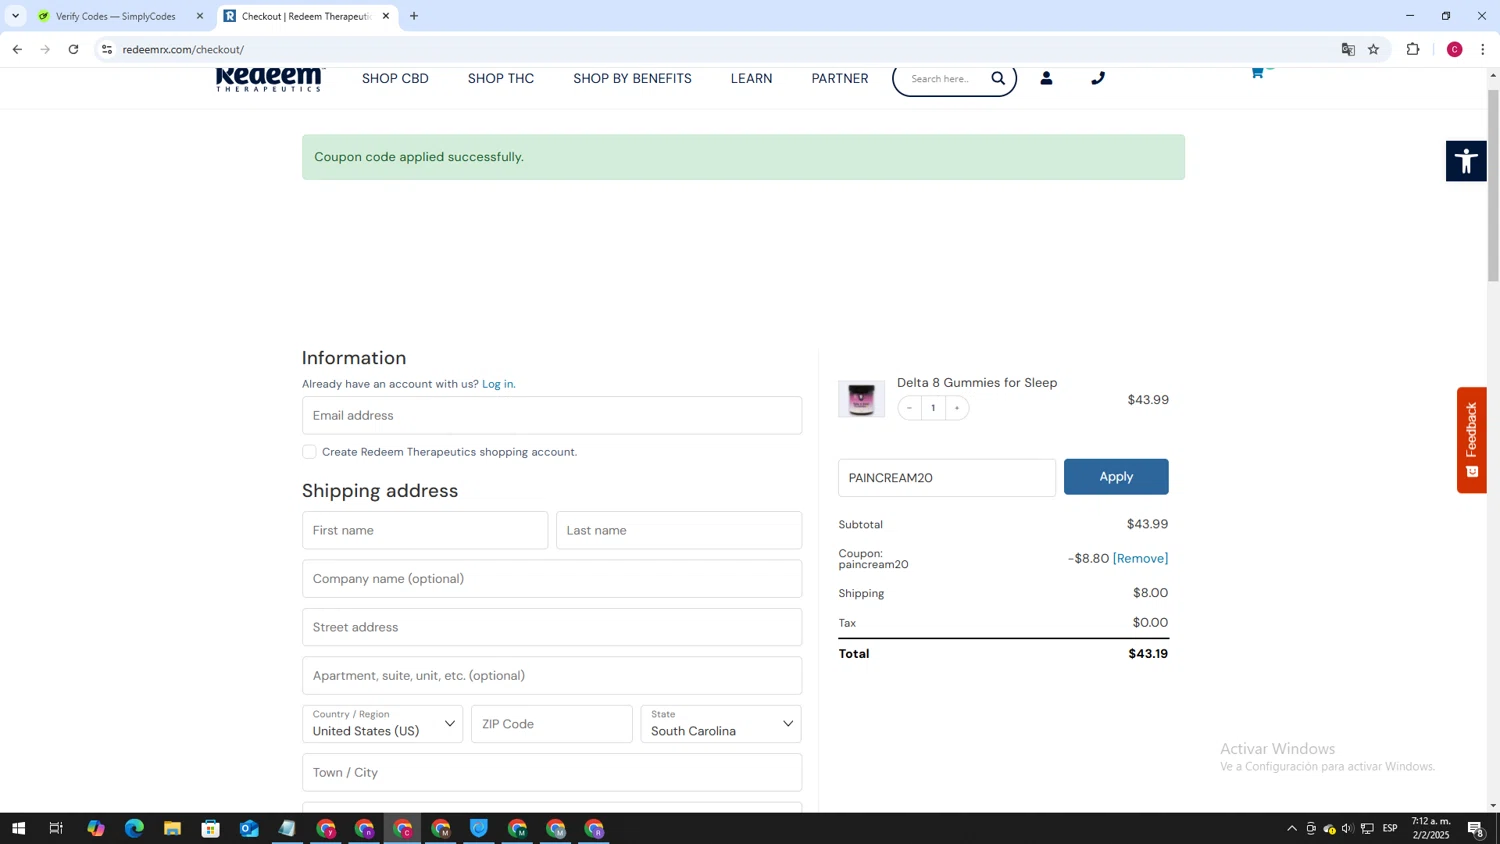Open the Windows Start menu

pyautogui.click(x=18, y=828)
